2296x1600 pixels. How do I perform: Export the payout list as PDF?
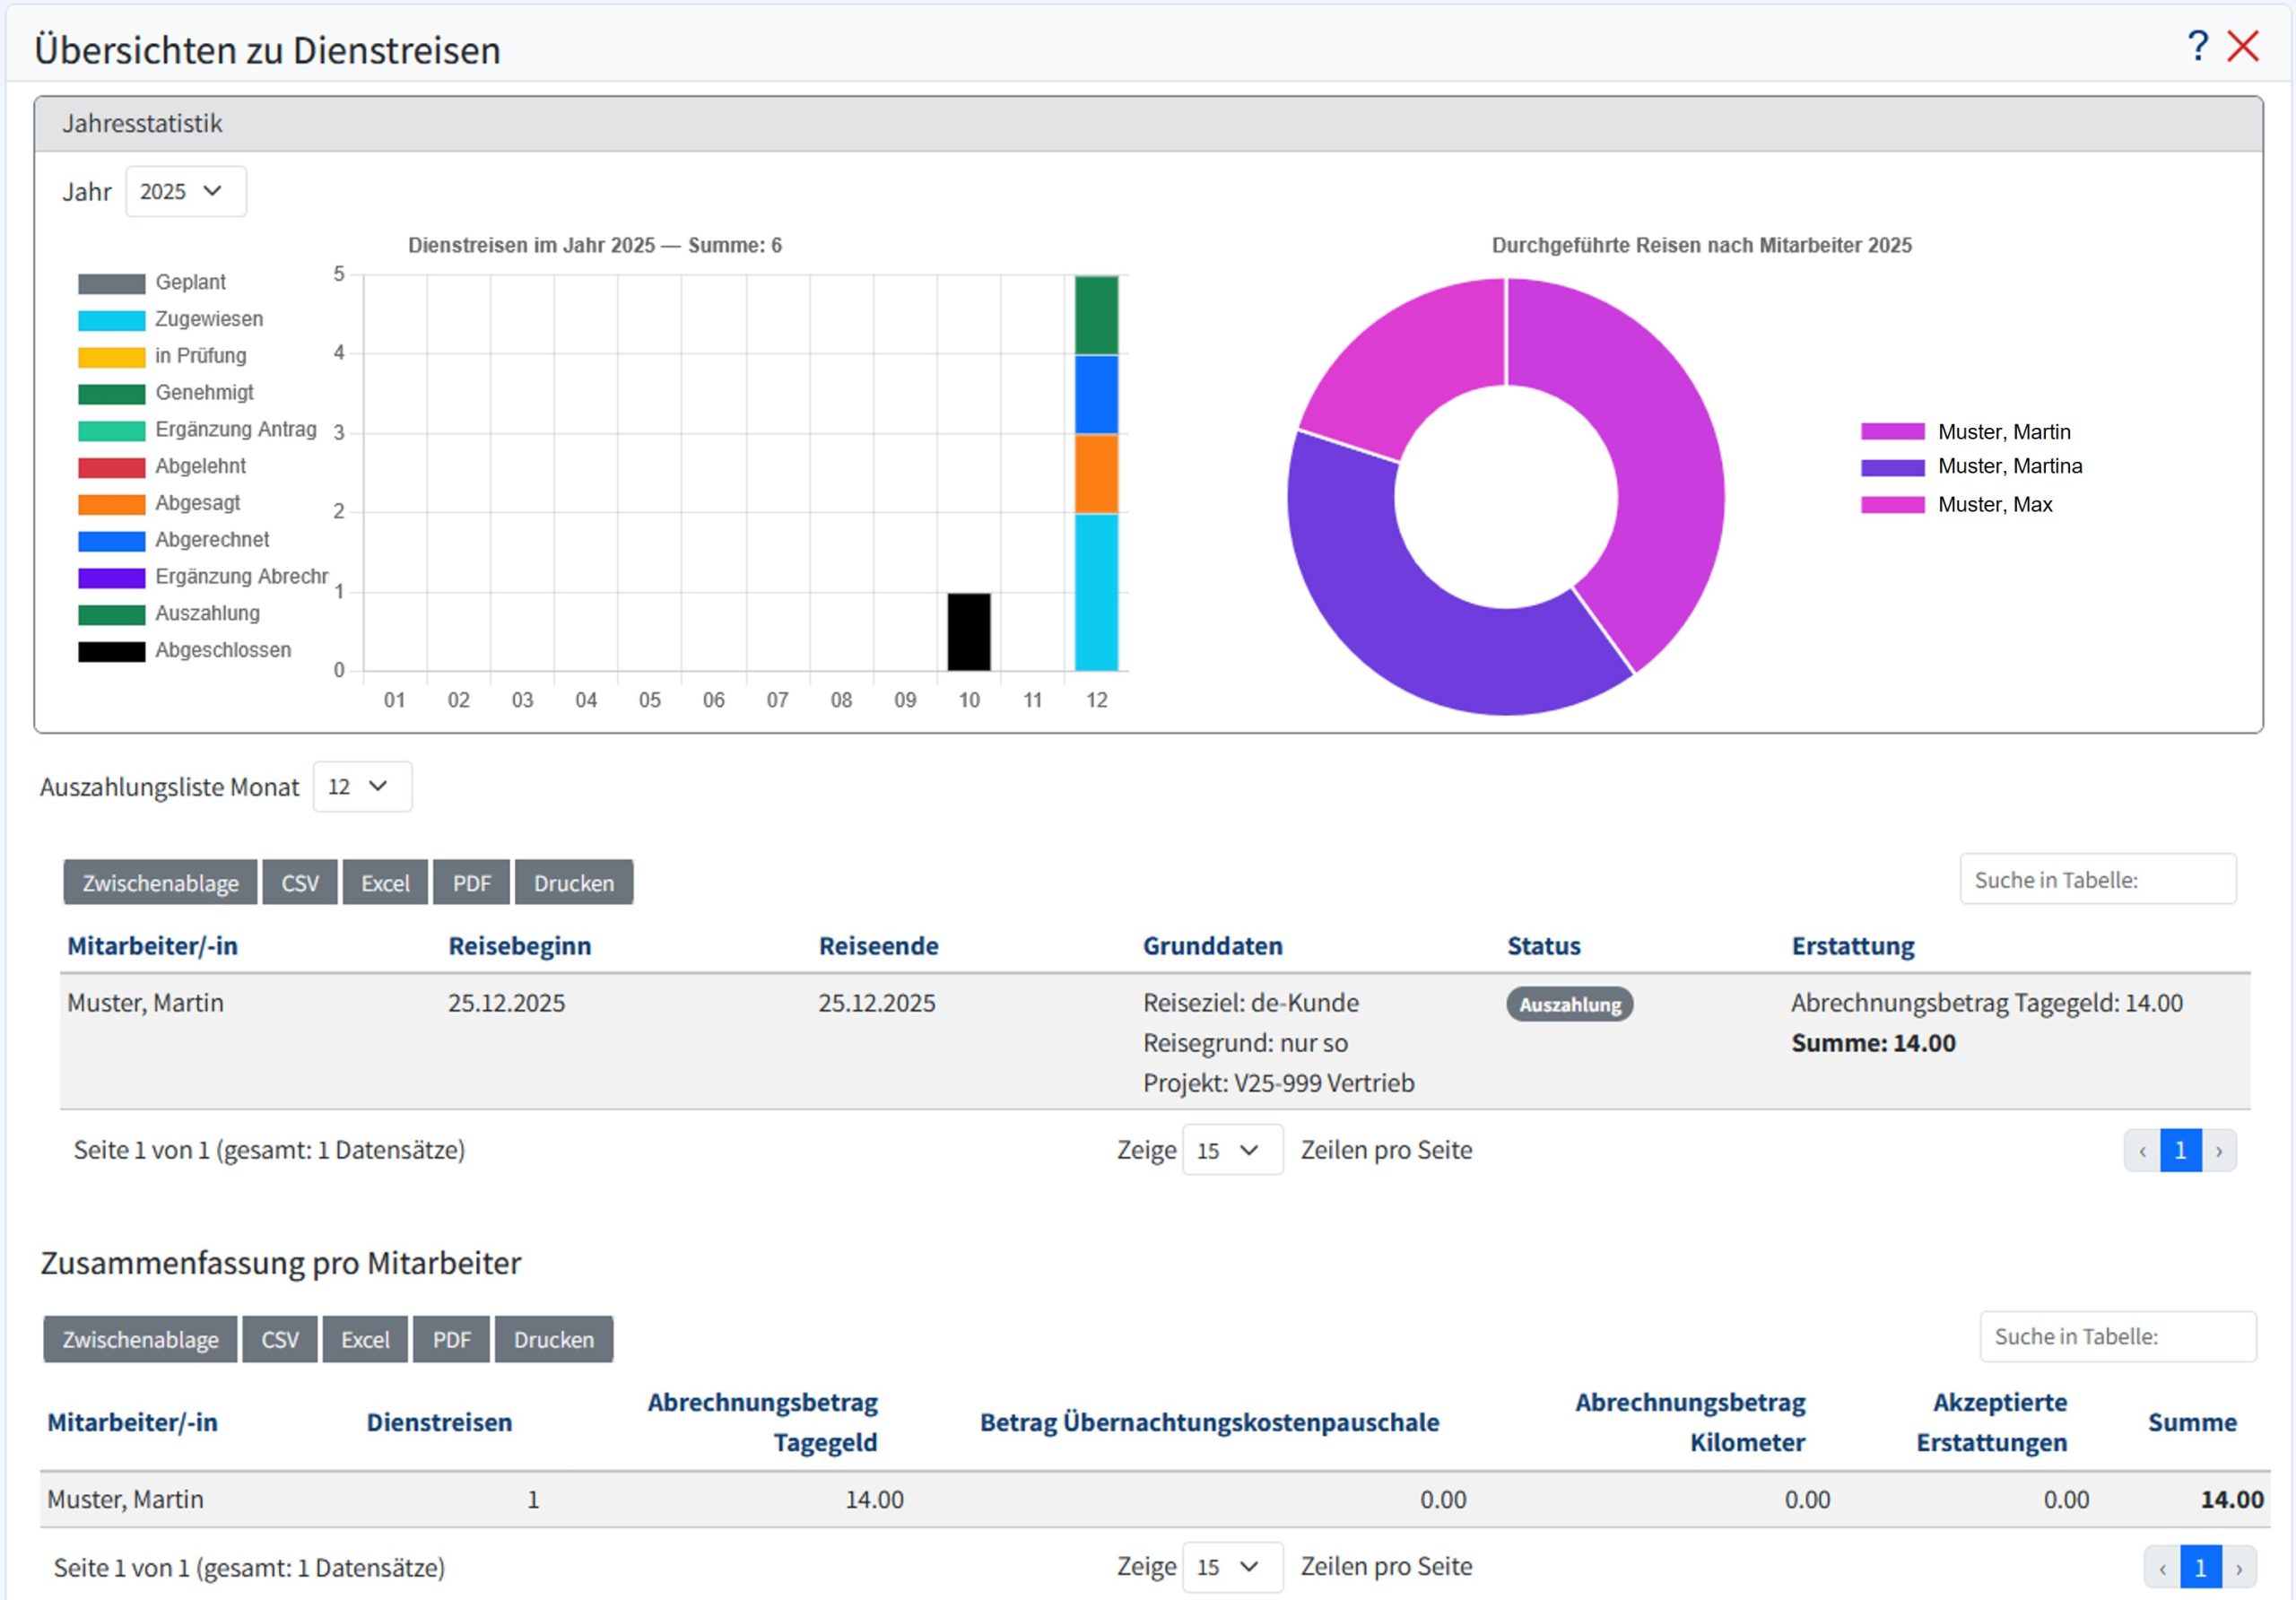click(471, 881)
